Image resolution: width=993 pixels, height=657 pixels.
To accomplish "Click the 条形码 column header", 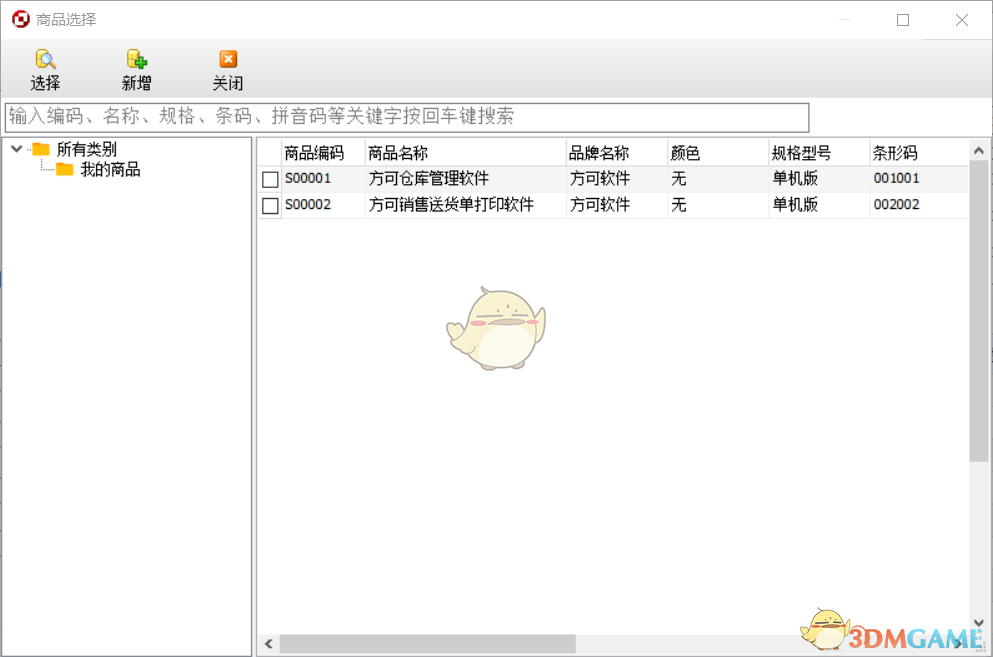I will click(895, 152).
